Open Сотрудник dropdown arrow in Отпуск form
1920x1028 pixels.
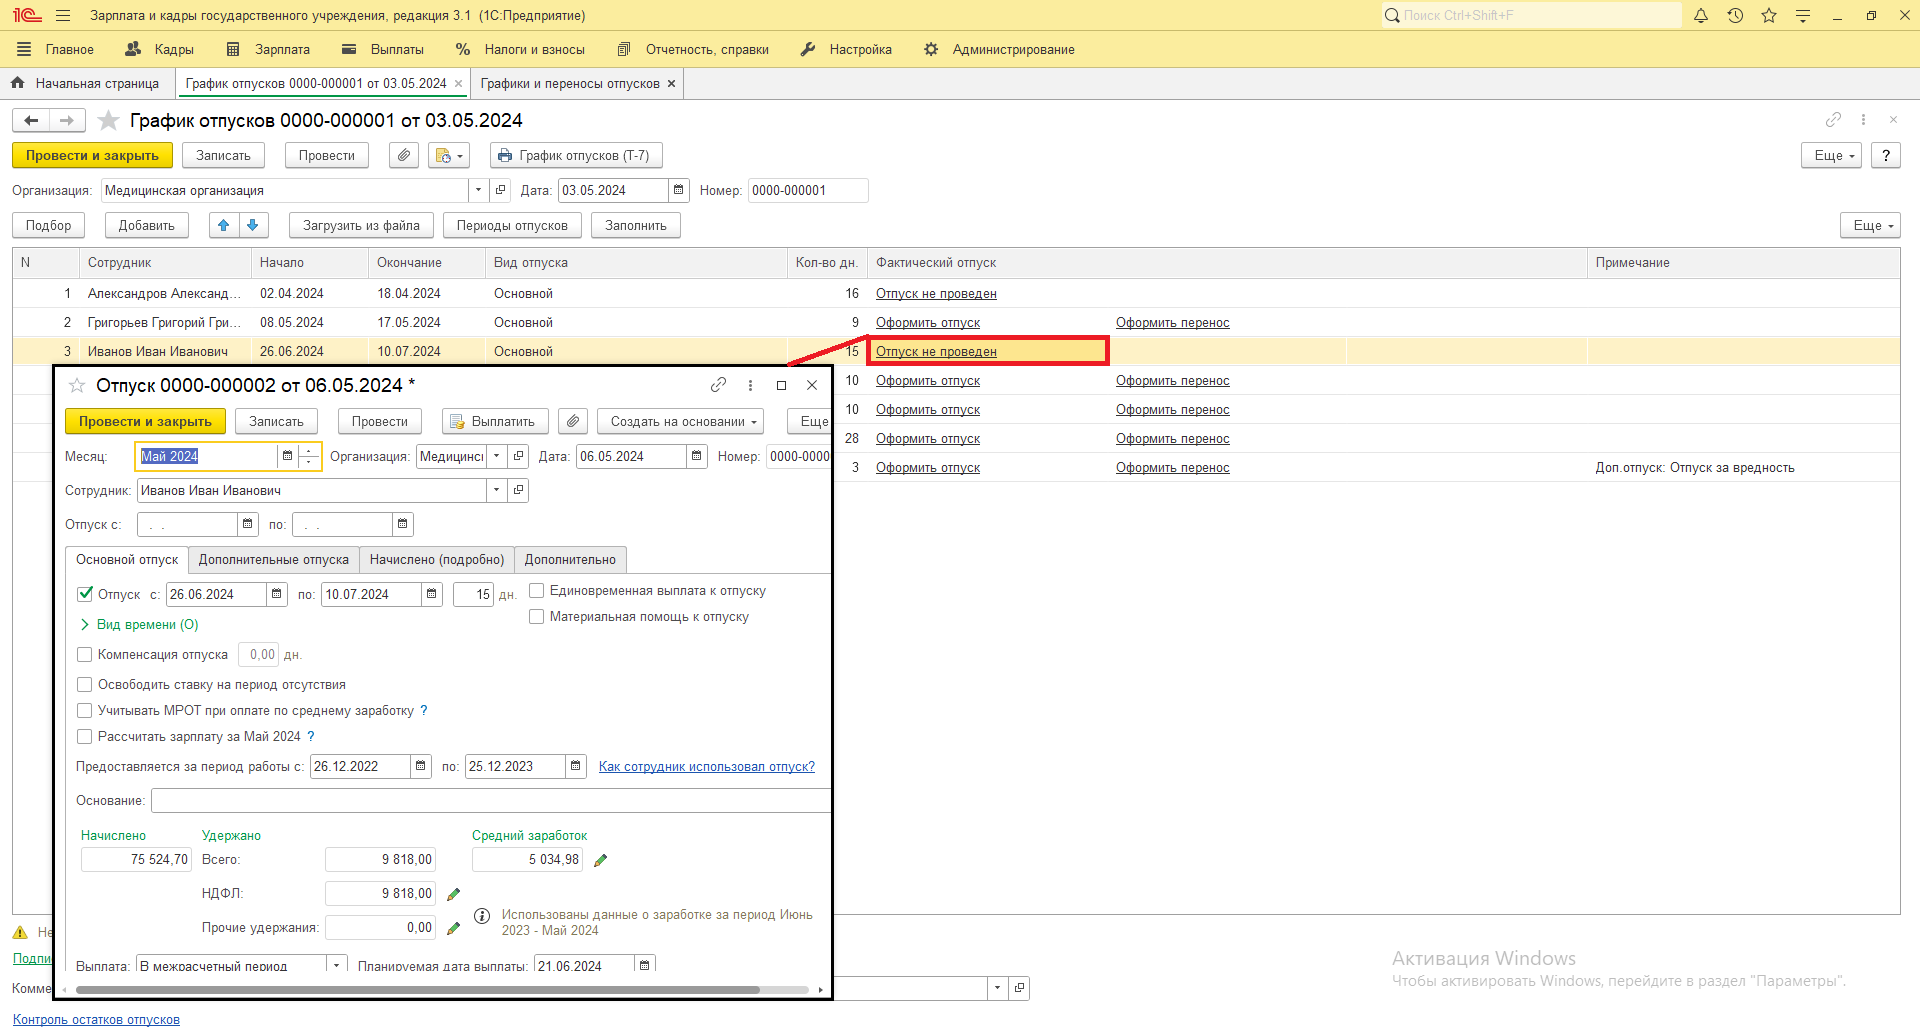tap(496, 490)
